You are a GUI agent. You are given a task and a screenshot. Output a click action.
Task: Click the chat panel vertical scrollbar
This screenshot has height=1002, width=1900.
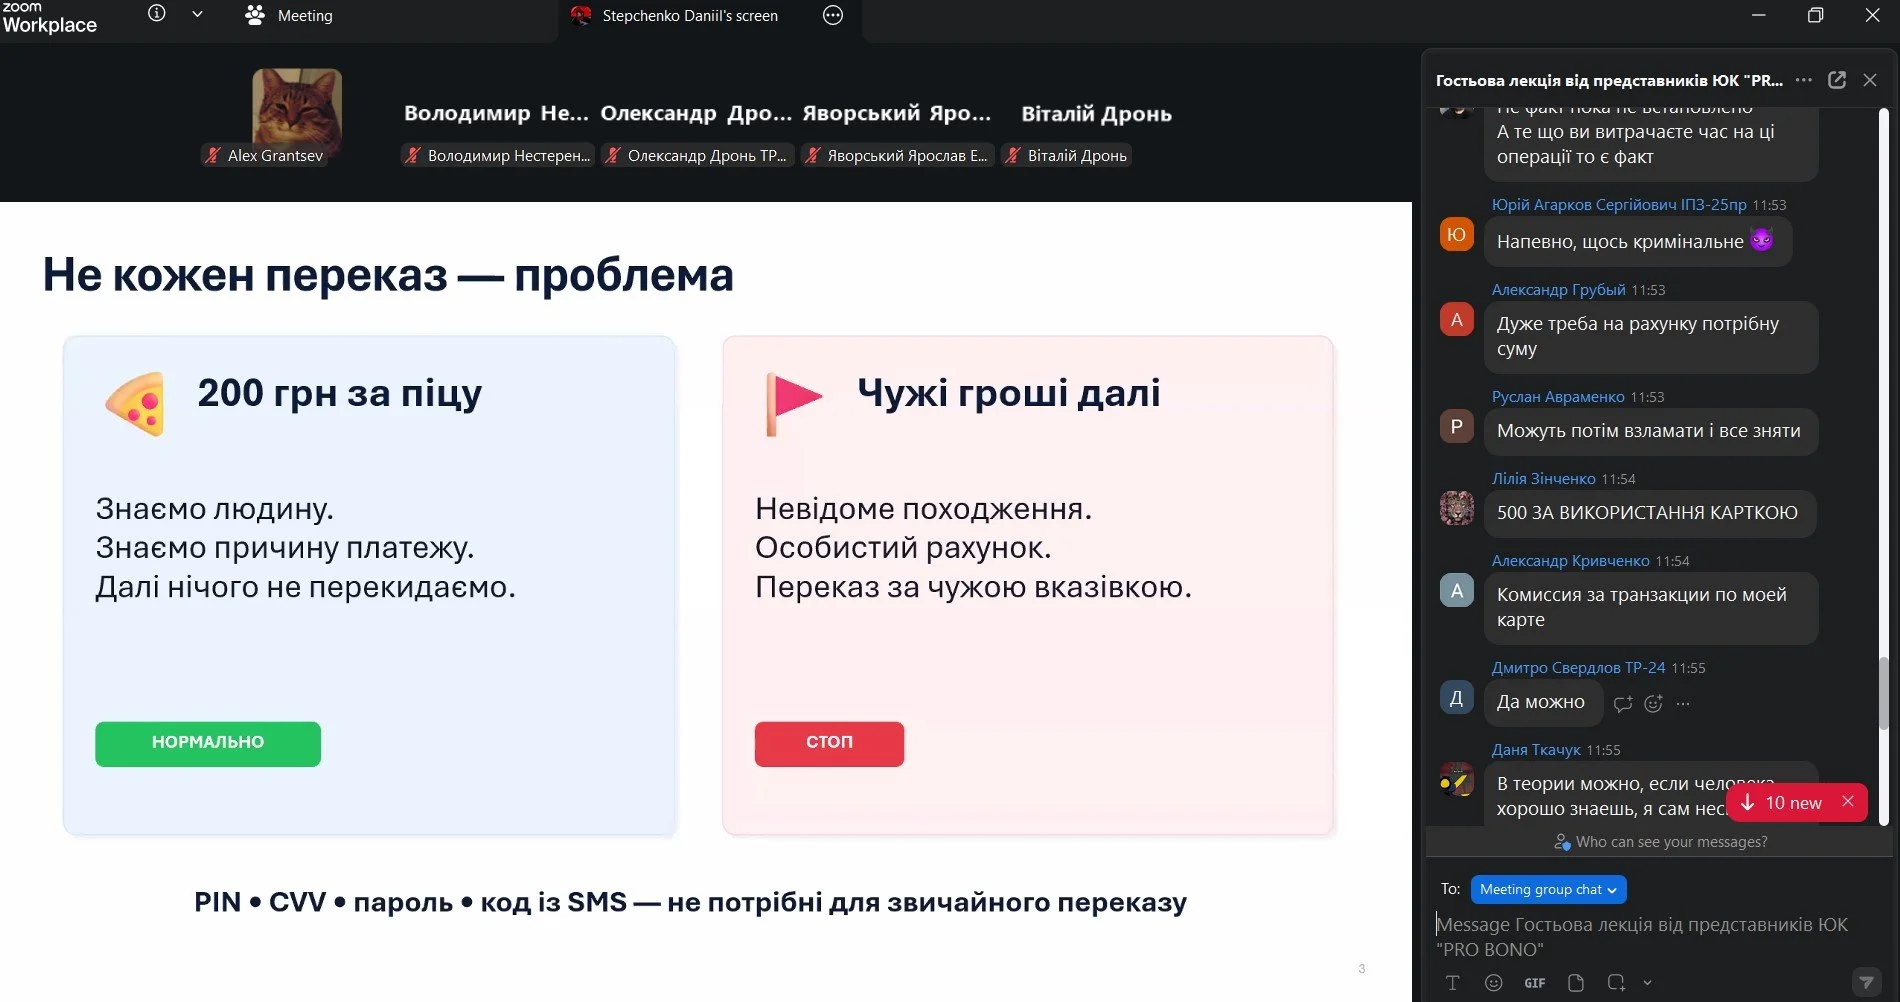1884,693
